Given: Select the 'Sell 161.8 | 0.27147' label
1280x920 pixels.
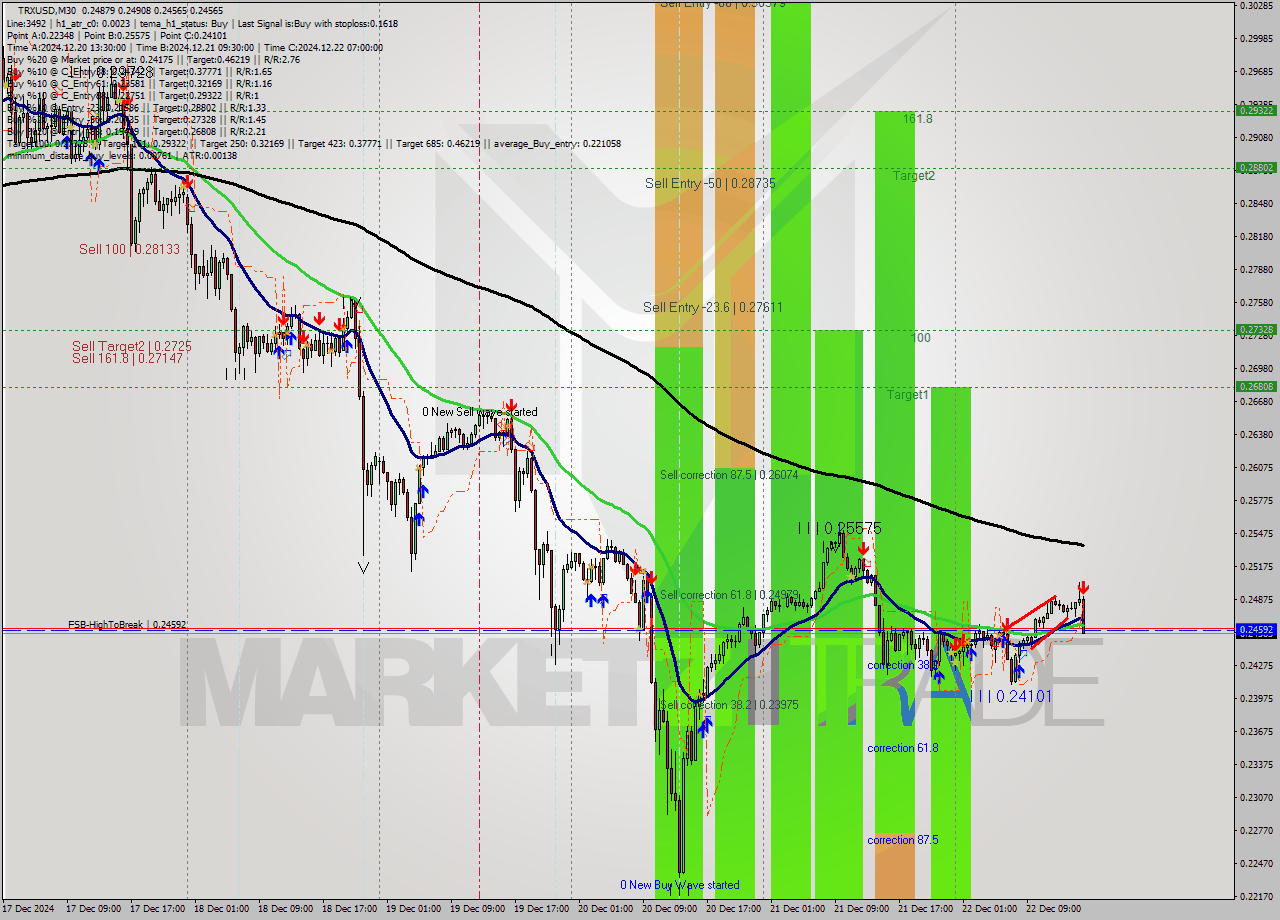Looking at the screenshot, I should 127,358.
